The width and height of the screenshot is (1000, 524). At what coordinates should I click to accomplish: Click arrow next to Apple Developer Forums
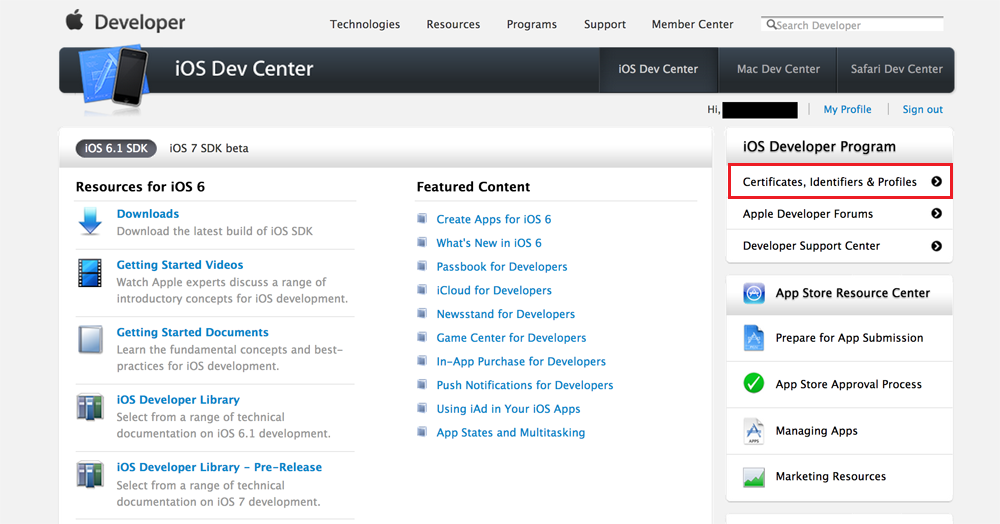click(936, 214)
